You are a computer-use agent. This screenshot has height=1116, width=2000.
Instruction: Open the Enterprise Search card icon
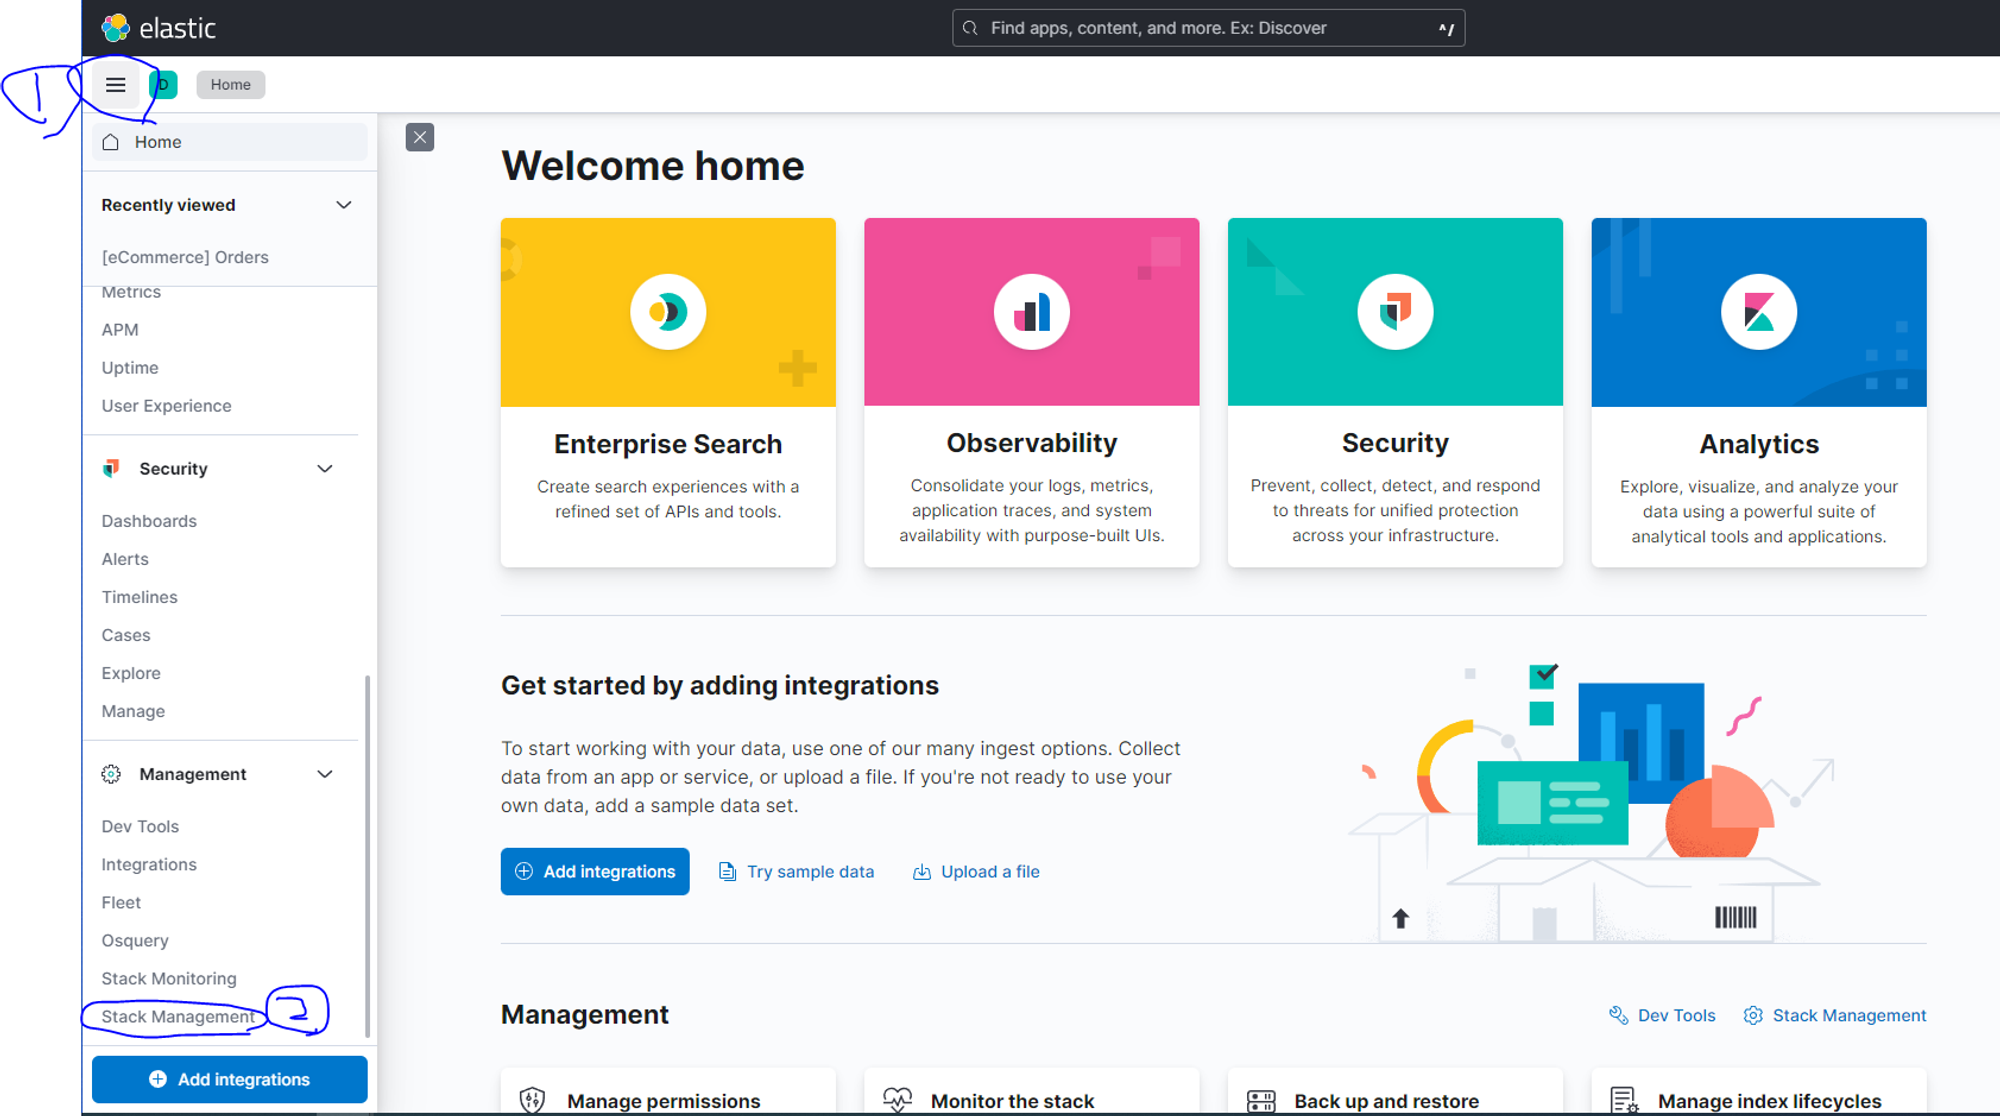pos(668,312)
